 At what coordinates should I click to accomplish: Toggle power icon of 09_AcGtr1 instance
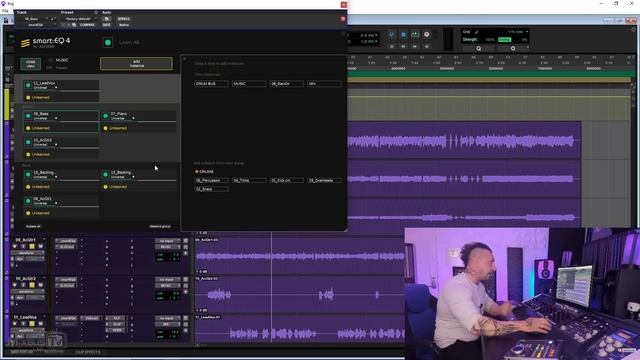click(x=28, y=201)
